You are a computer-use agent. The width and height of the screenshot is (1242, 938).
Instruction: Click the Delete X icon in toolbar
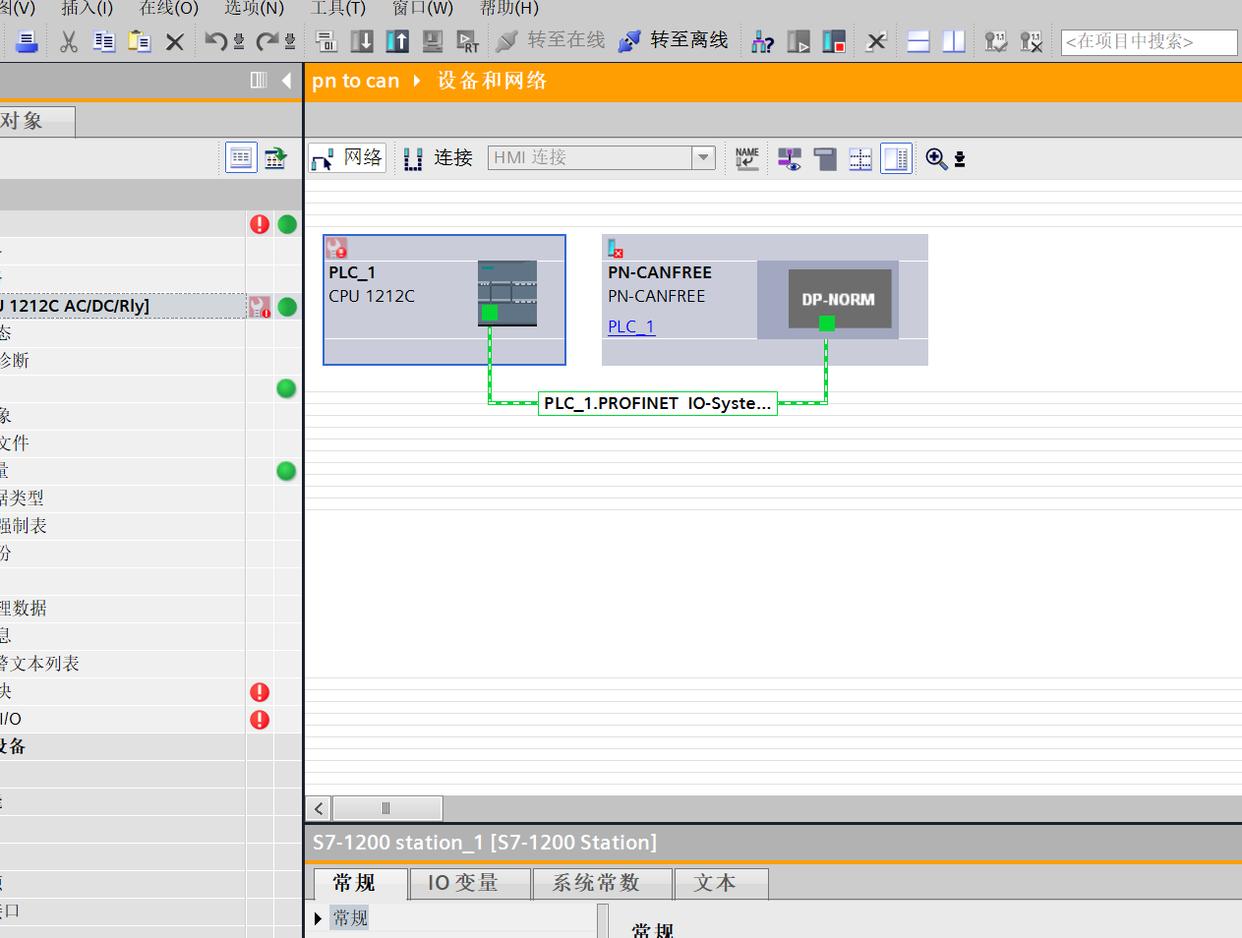(175, 41)
